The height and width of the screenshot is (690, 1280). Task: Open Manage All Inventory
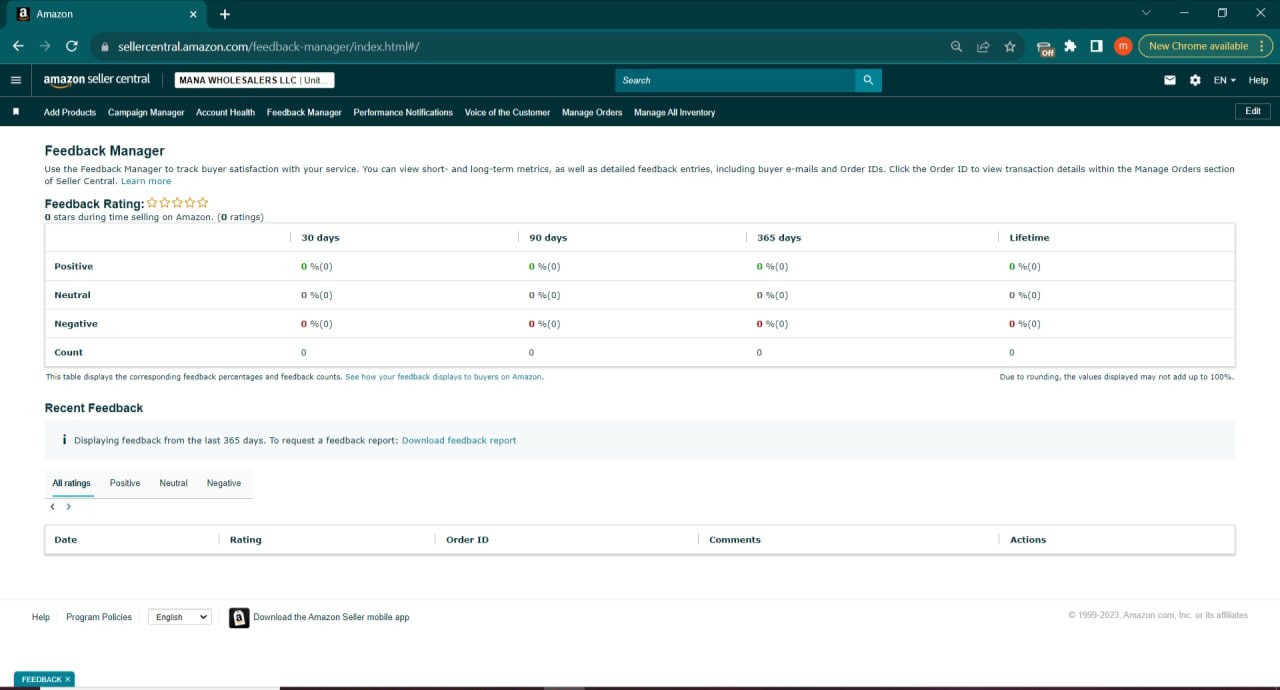coord(674,113)
